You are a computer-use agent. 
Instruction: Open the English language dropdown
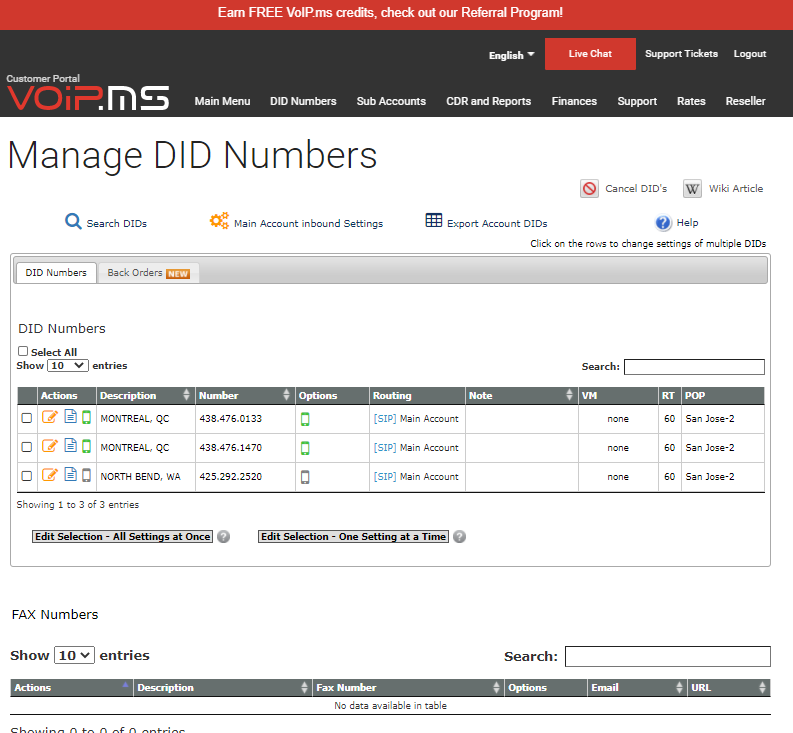coord(511,55)
